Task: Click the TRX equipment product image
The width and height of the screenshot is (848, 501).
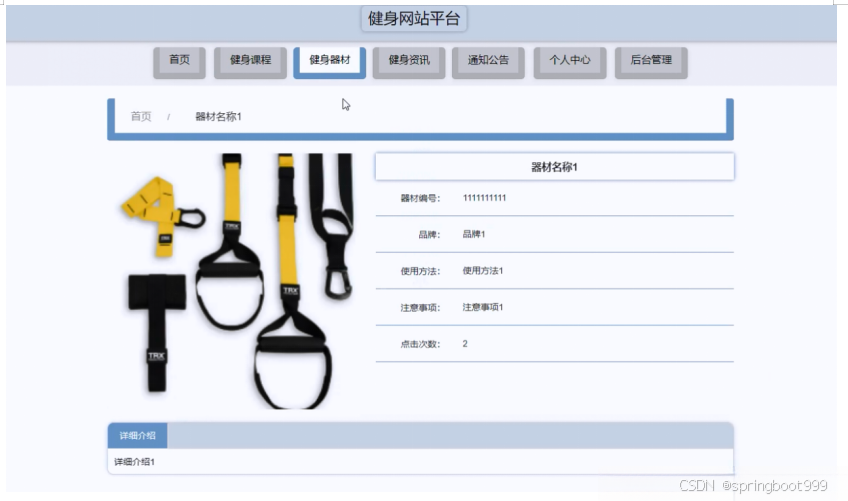Action: (236, 281)
